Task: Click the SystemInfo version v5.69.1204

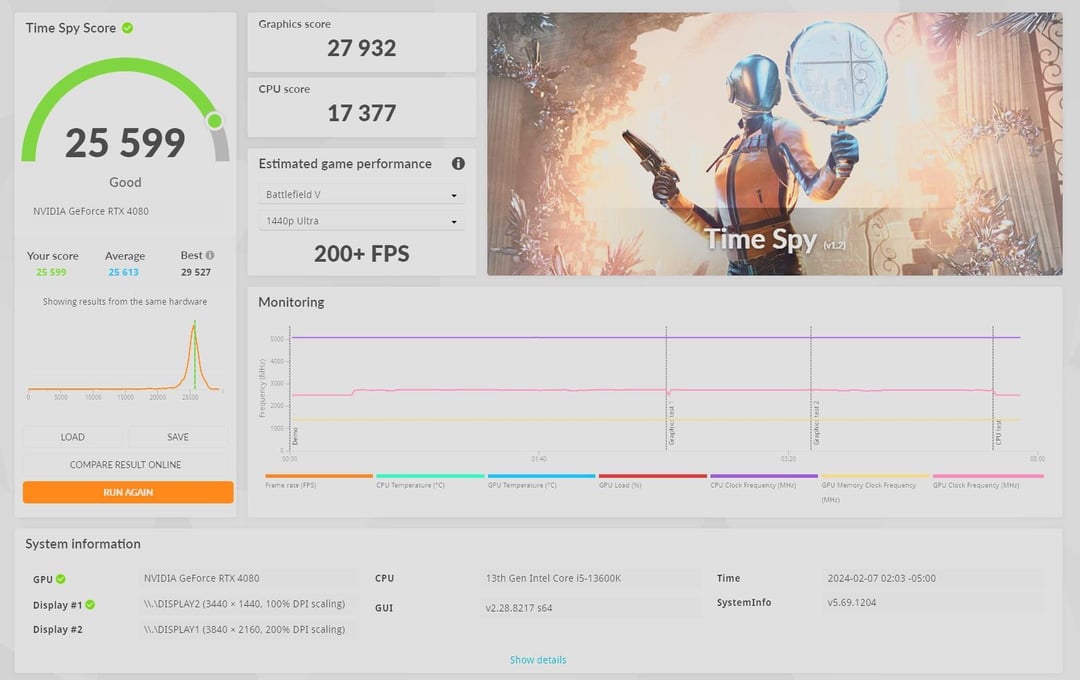Action: point(933,602)
